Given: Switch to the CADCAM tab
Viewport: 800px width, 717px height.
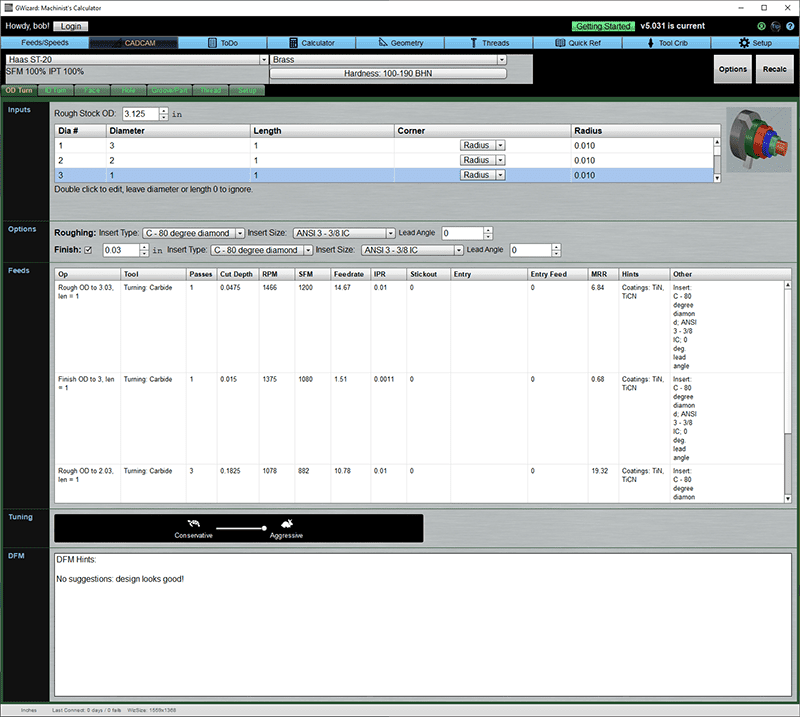Looking at the screenshot, I should 140,42.
